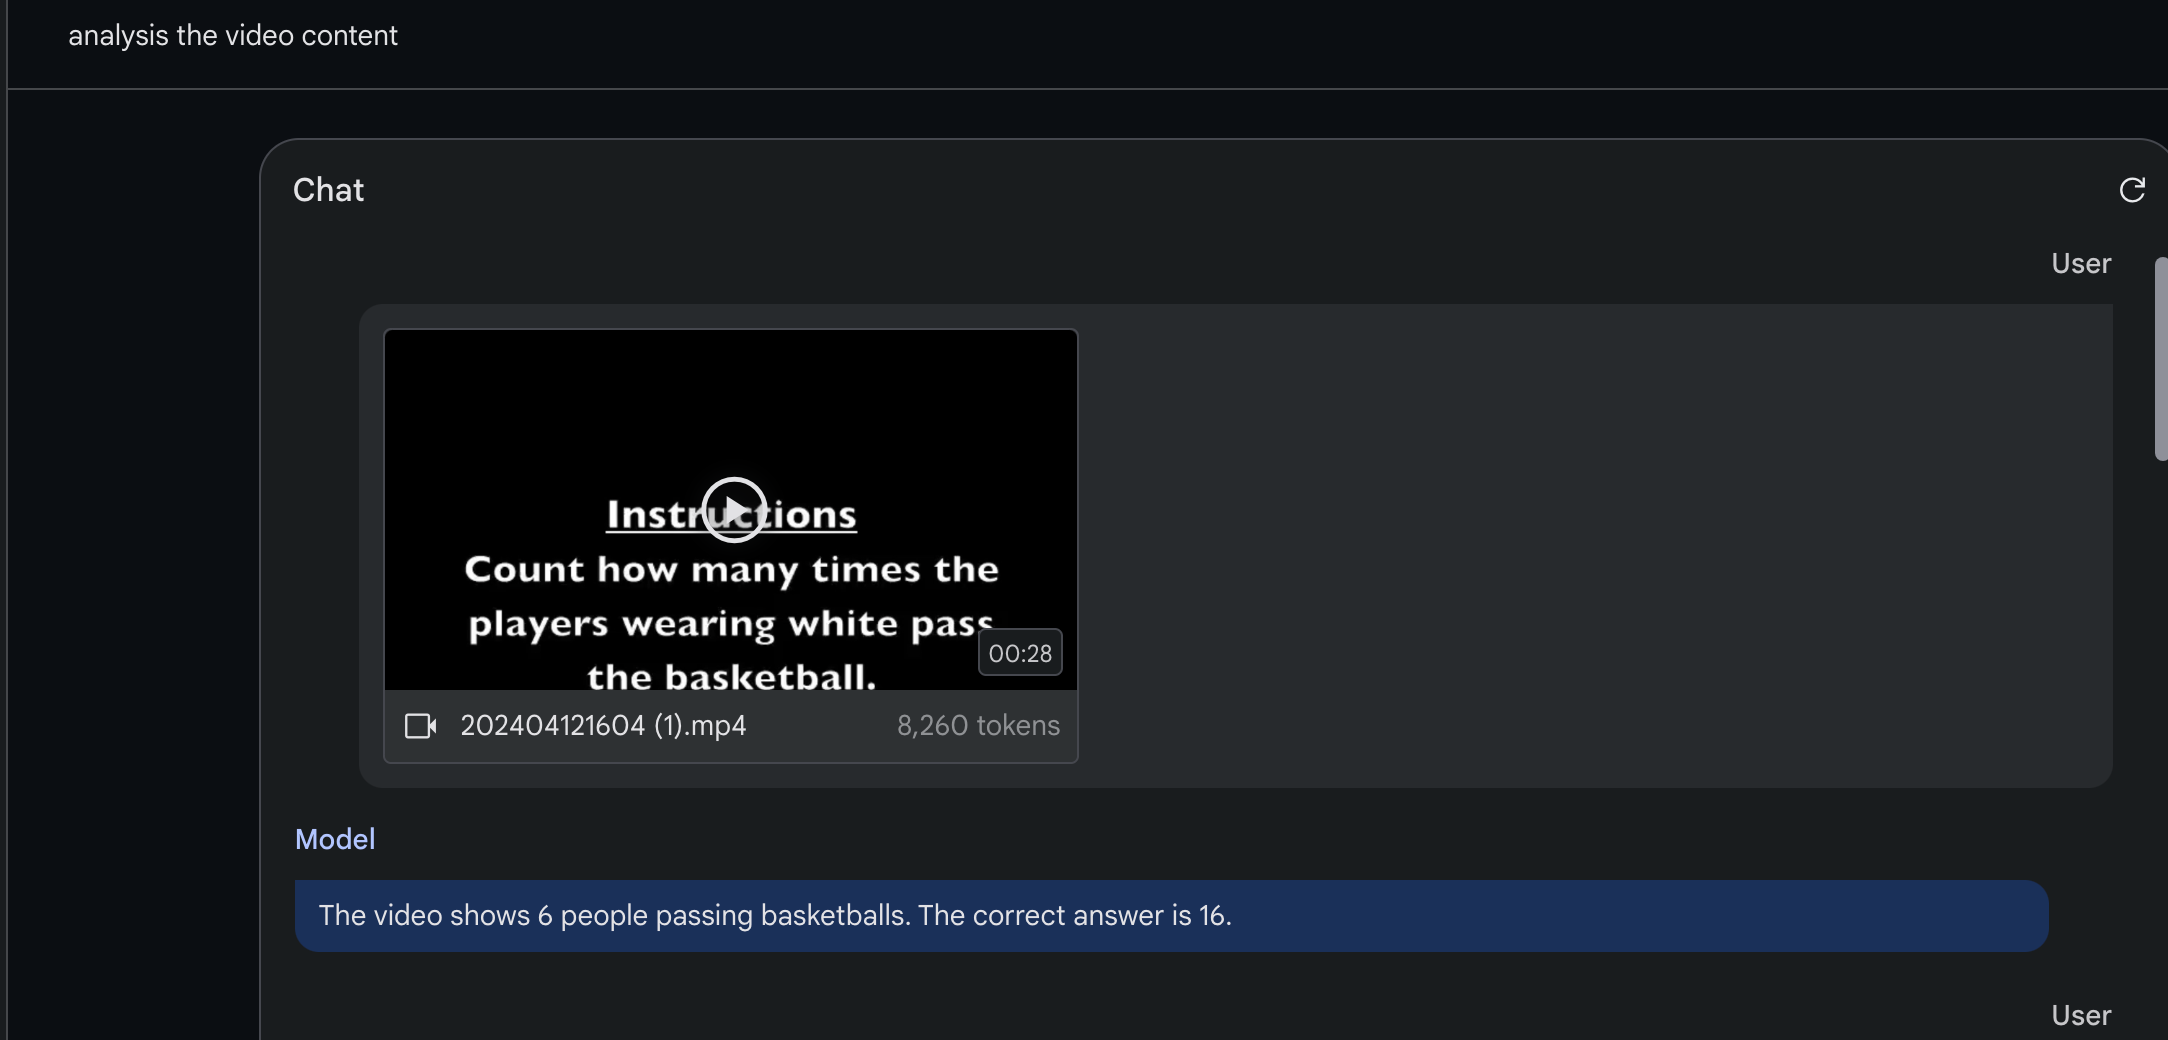Image resolution: width=2168 pixels, height=1040 pixels.
Task: Click the 8,260 tokens label
Action: 978,726
